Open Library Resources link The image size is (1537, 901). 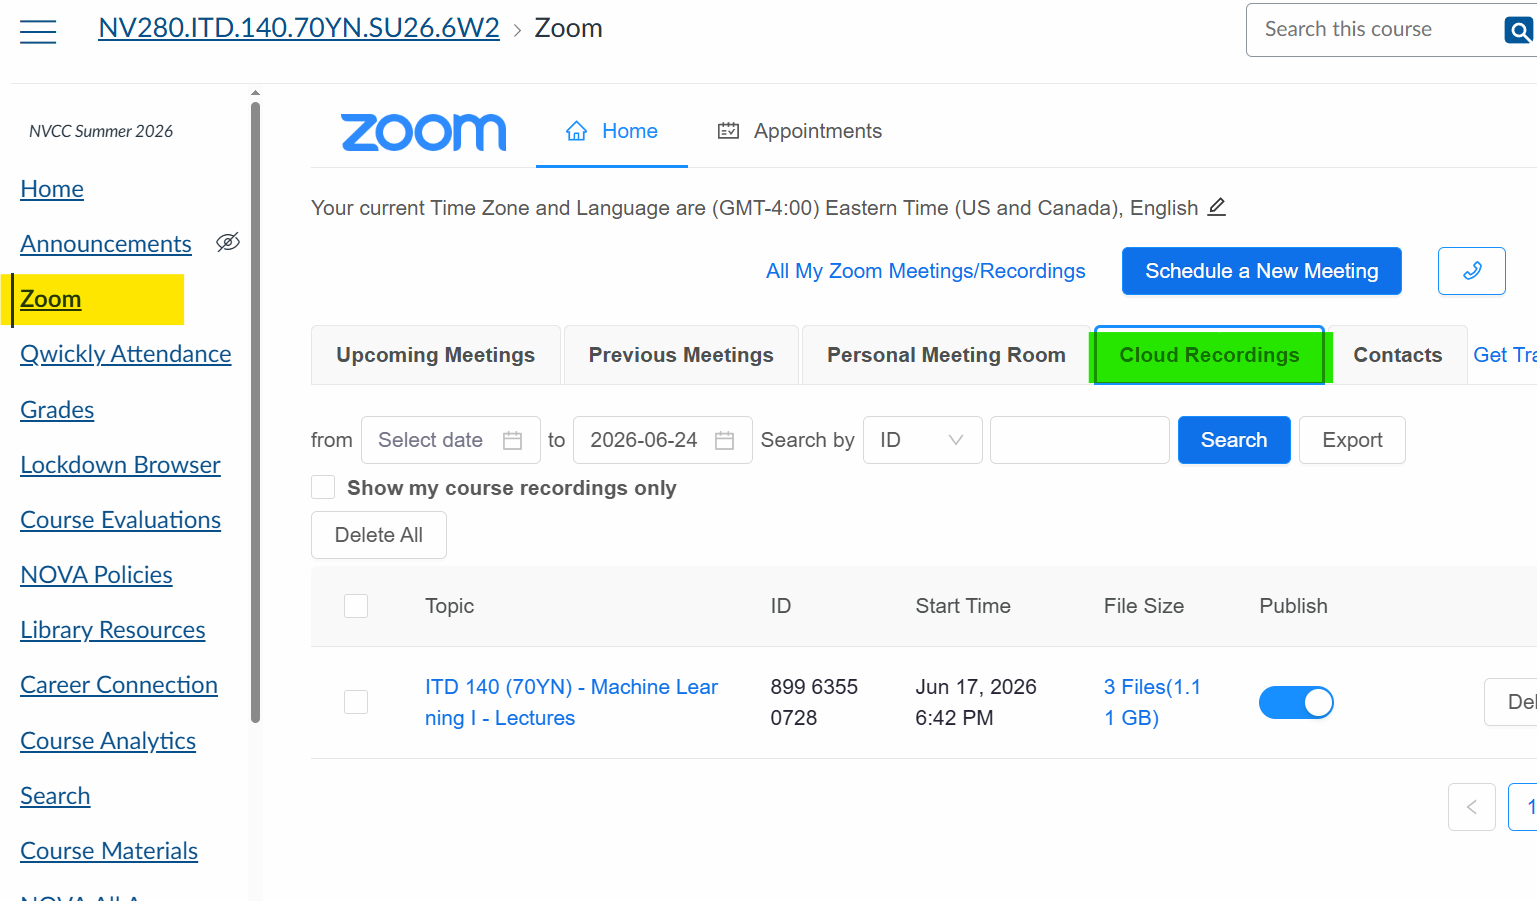(113, 630)
